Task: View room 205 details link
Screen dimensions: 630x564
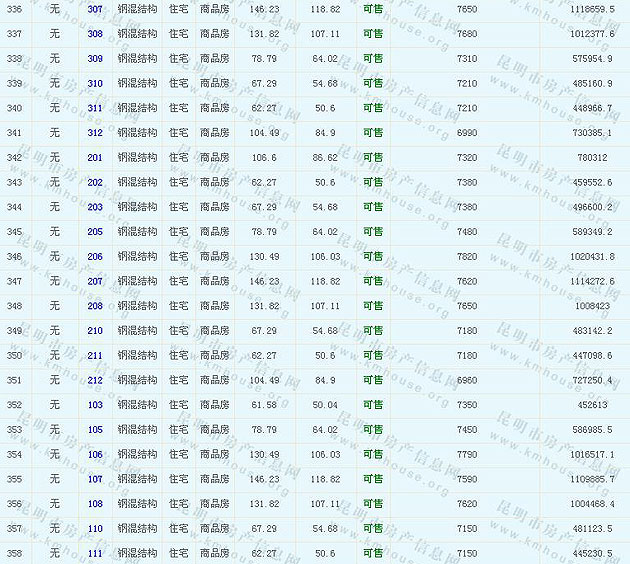Action: [x=95, y=232]
